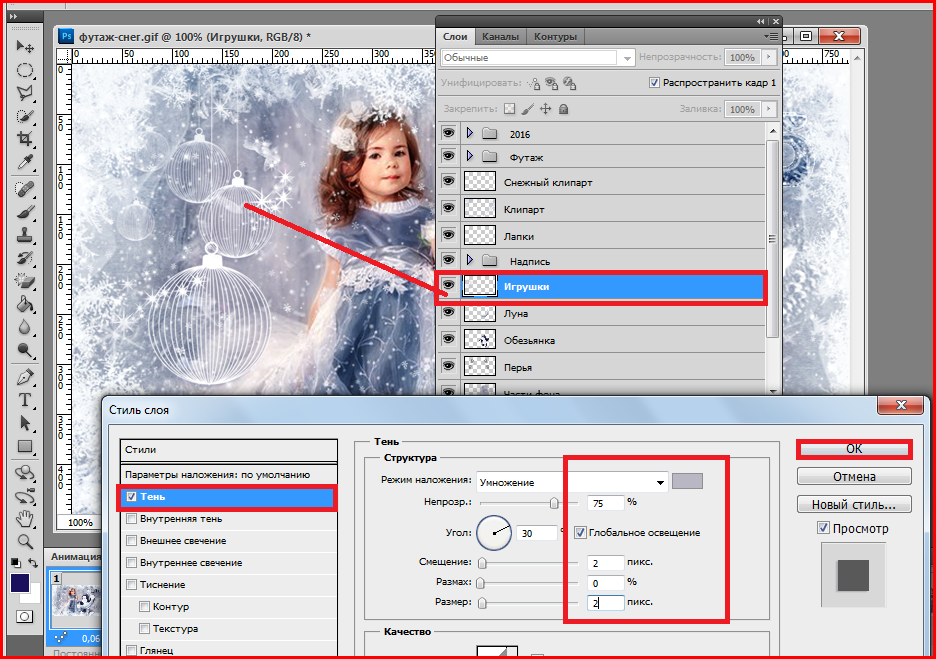Click the Угол angle dial
The height and width of the screenshot is (659, 936).
click(x=494, y=532)
